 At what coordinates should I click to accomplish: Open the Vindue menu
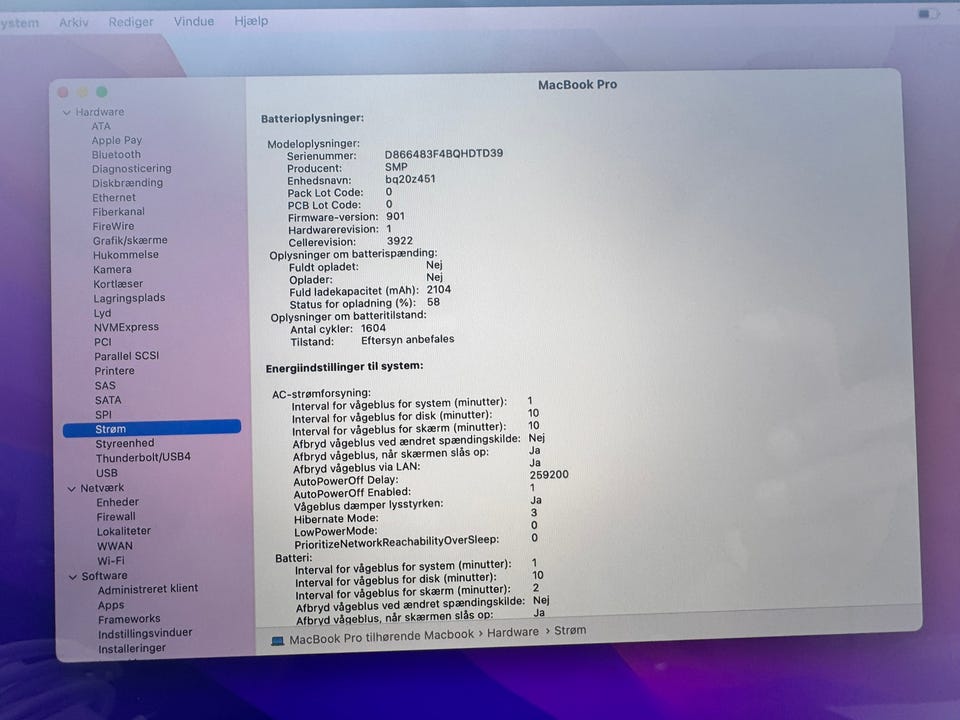193,21
